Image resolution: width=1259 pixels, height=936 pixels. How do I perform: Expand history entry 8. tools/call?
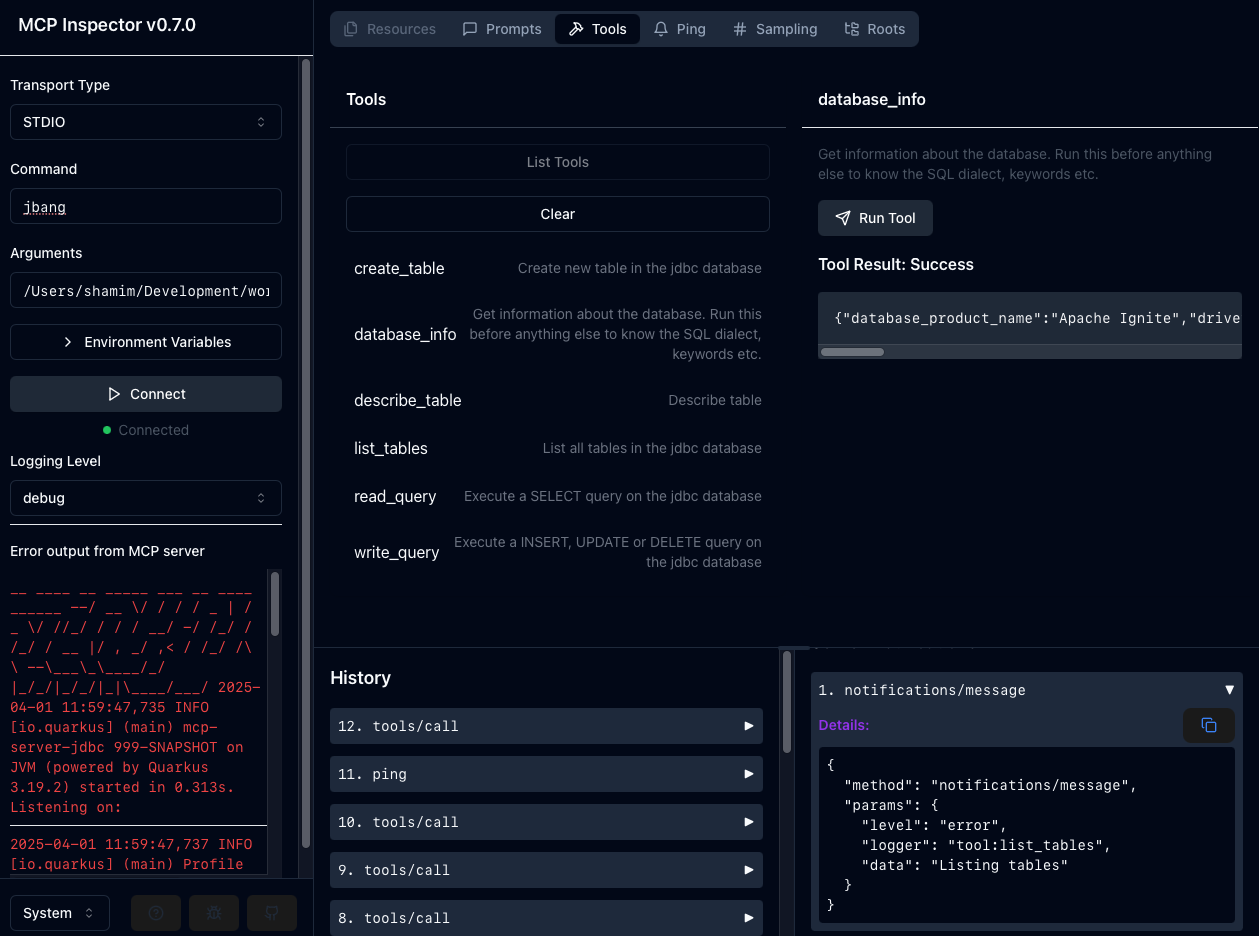tap(546, 918)
